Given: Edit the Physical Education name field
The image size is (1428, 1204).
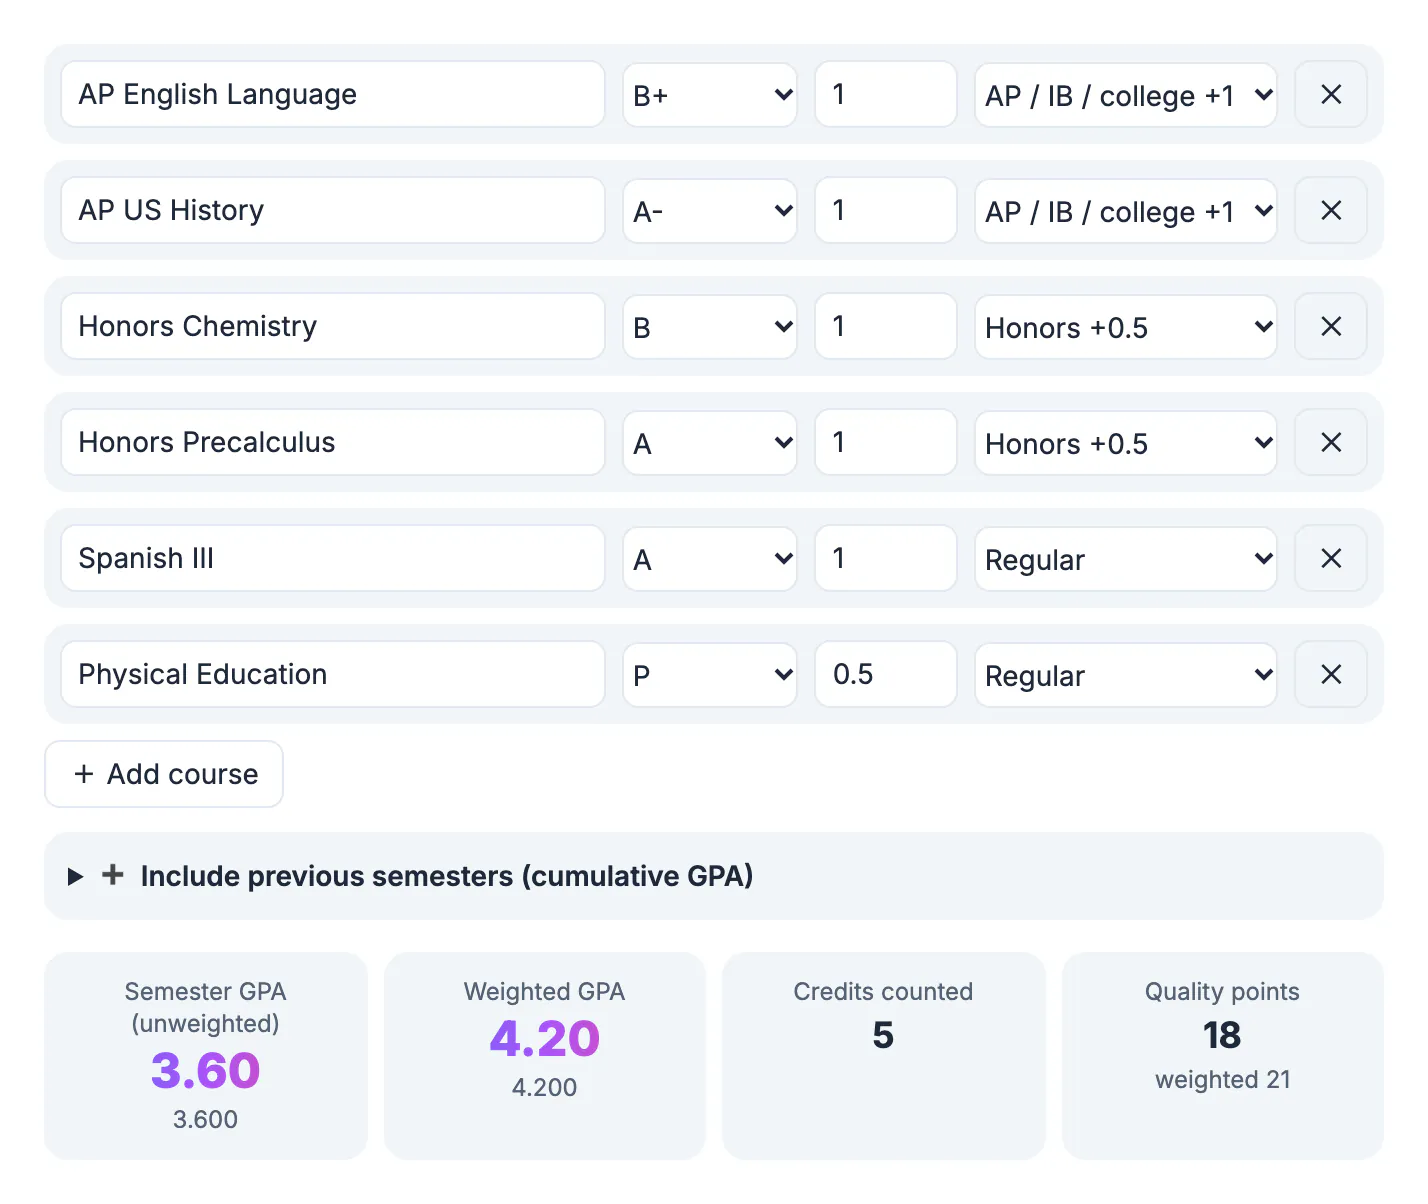Looking at the screenshot, I should pyautogui.click(x=333, y=674).
